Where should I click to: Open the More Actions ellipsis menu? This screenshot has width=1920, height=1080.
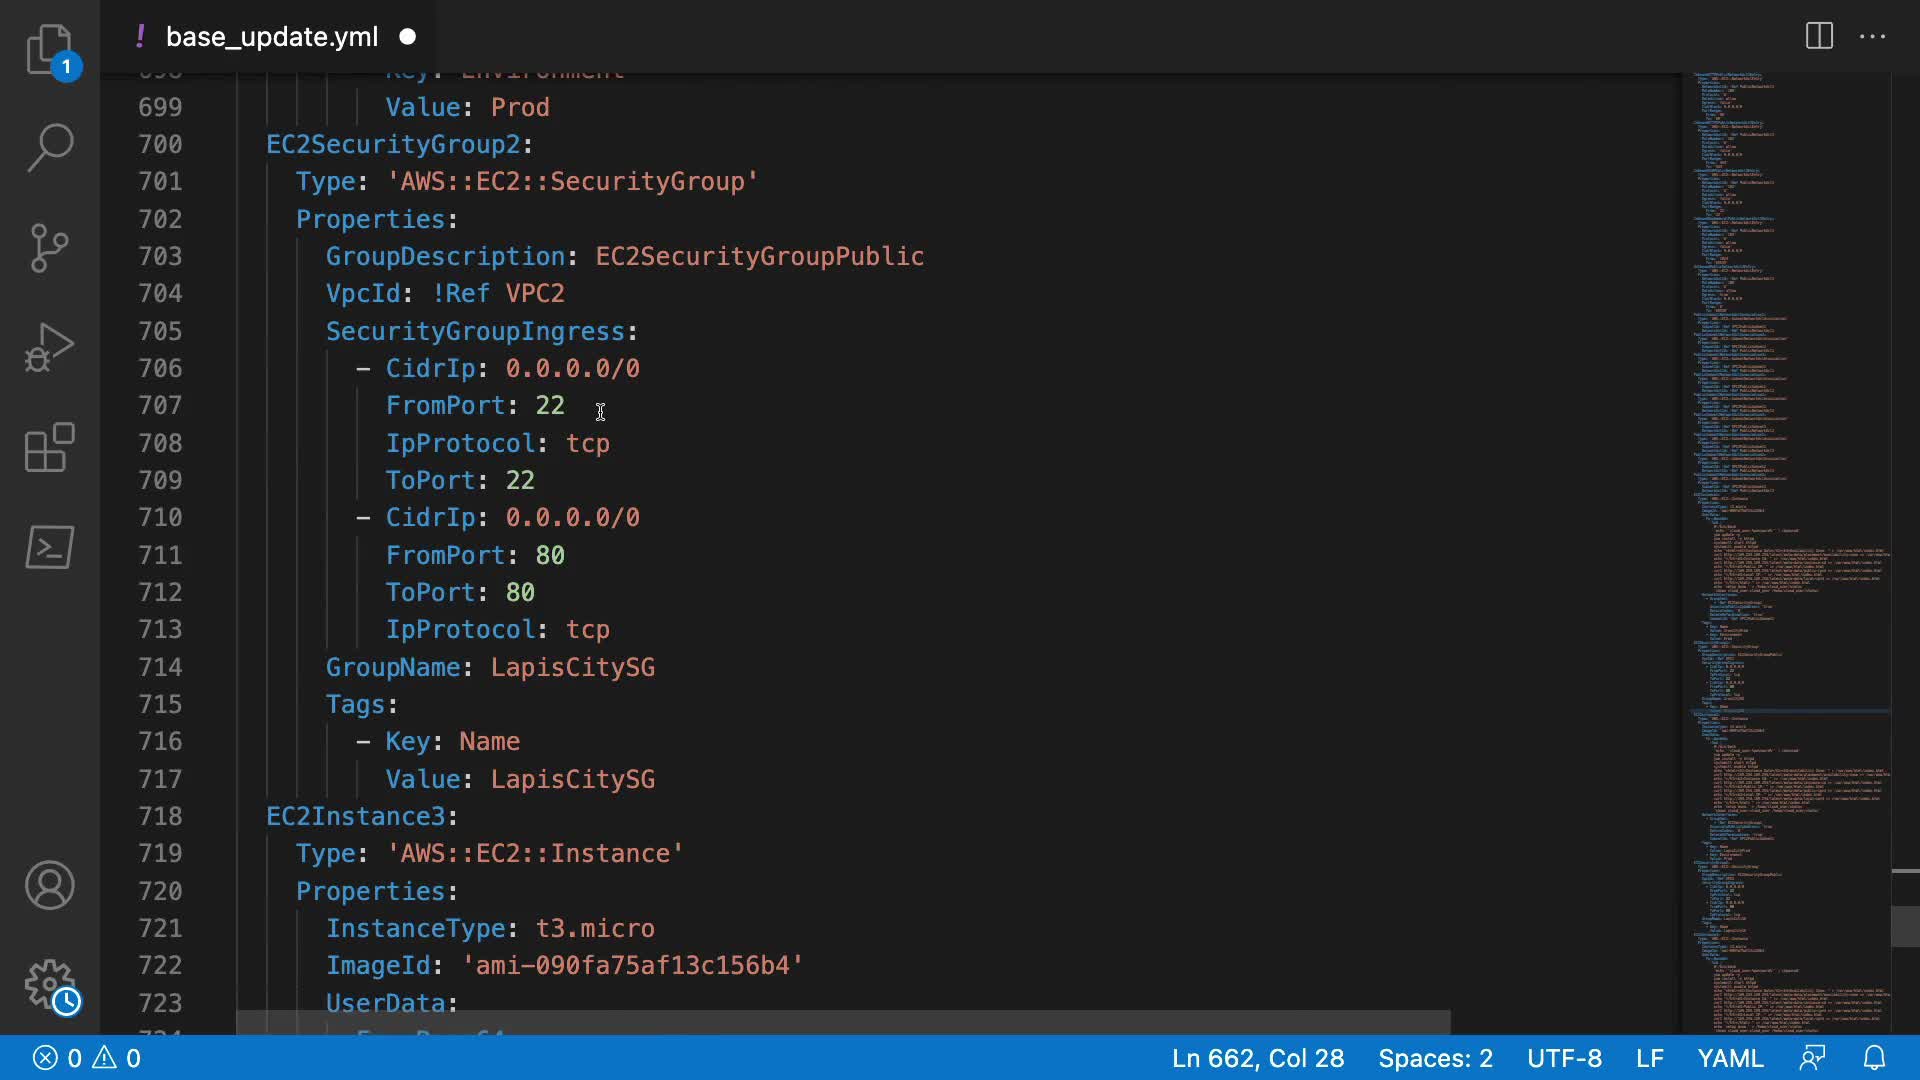click(x=1872, y=37)
